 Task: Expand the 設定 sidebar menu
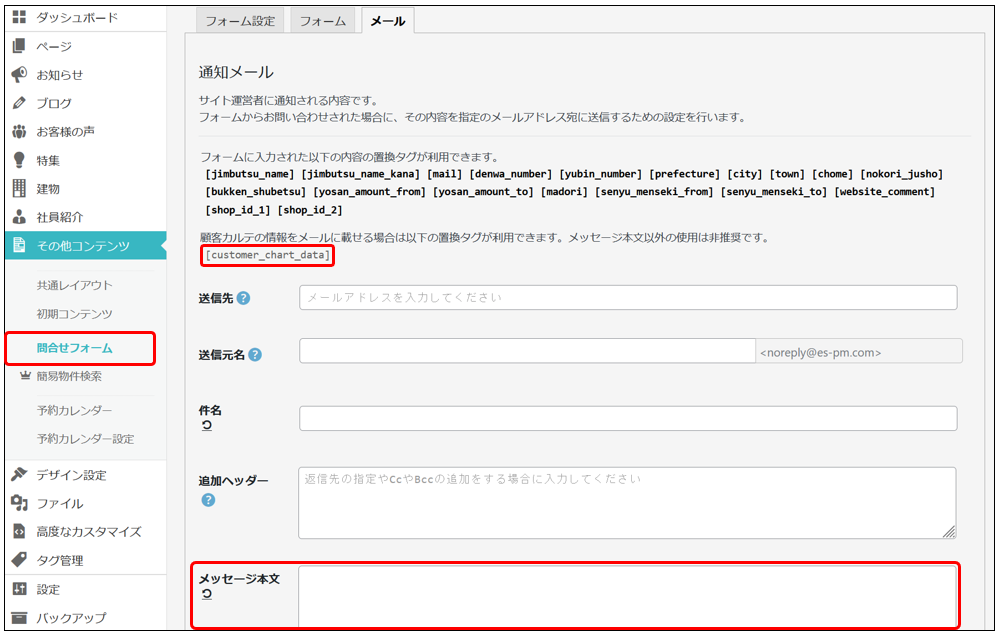point(48,589)
